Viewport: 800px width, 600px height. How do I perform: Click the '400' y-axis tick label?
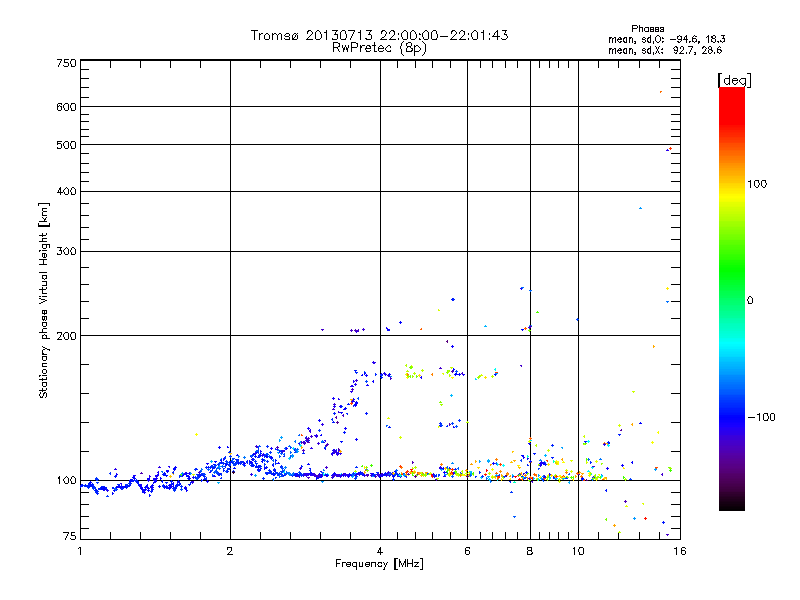click(67, 191)
